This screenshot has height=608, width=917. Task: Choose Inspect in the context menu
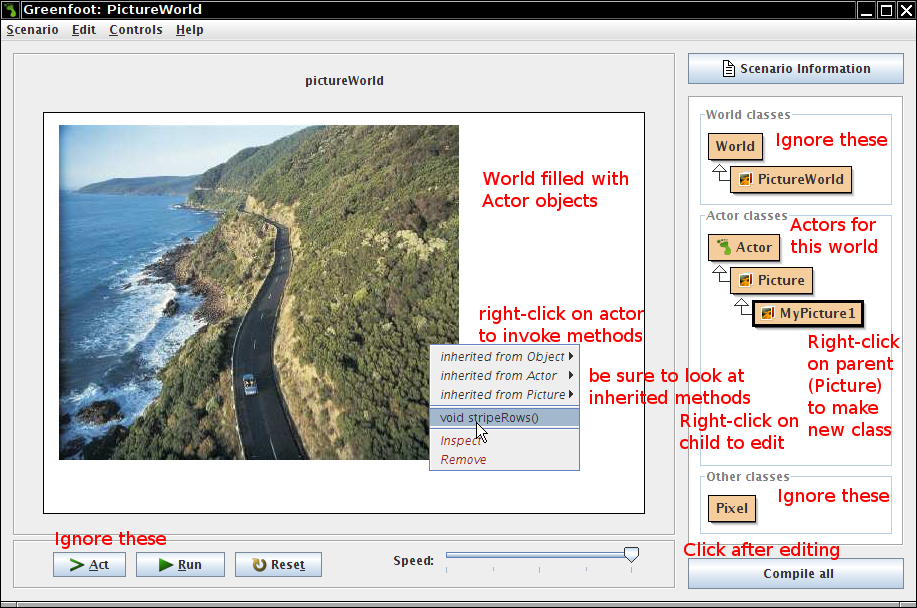(x=460, y=441)
